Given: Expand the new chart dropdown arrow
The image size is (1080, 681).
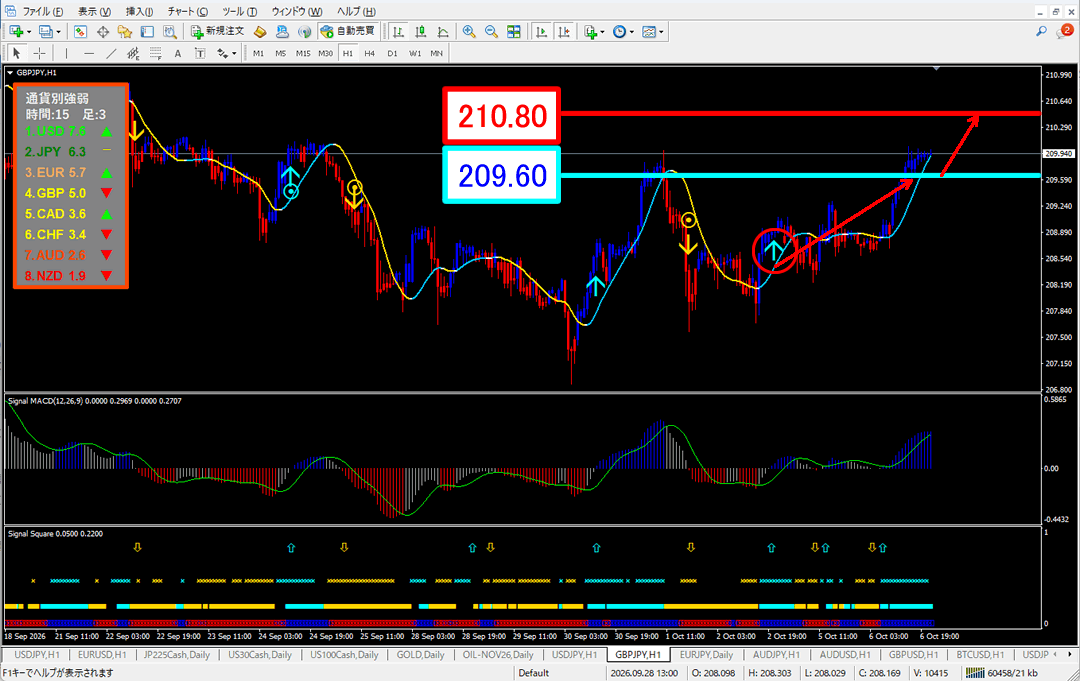Looking at the screenshot, I should click(29, 32).
